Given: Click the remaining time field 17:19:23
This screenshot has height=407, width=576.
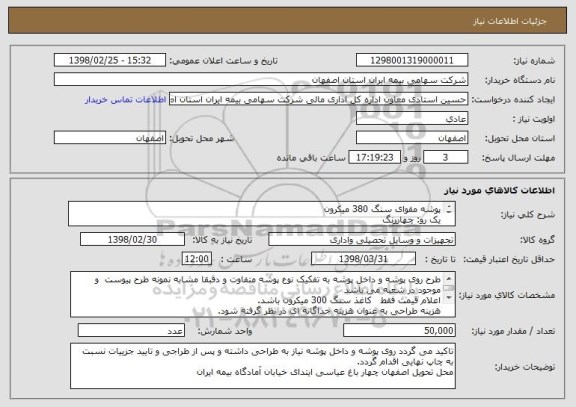Looking at the screenshot, I should (x=374, y=158).
